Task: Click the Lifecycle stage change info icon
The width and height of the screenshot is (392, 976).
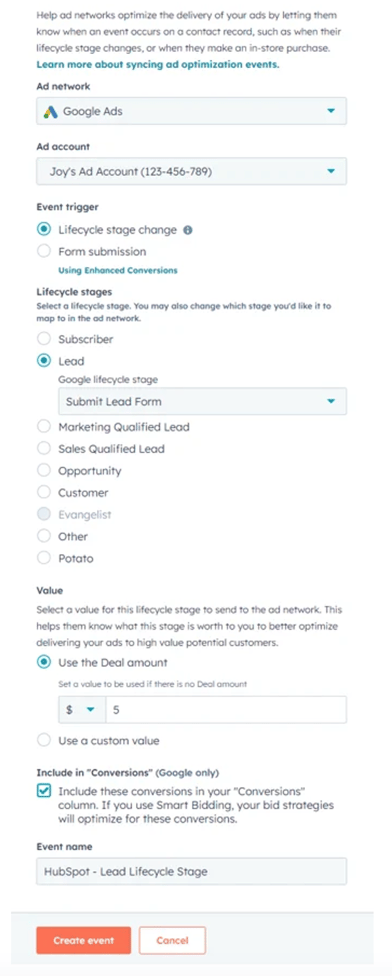Action: [188, 230]
